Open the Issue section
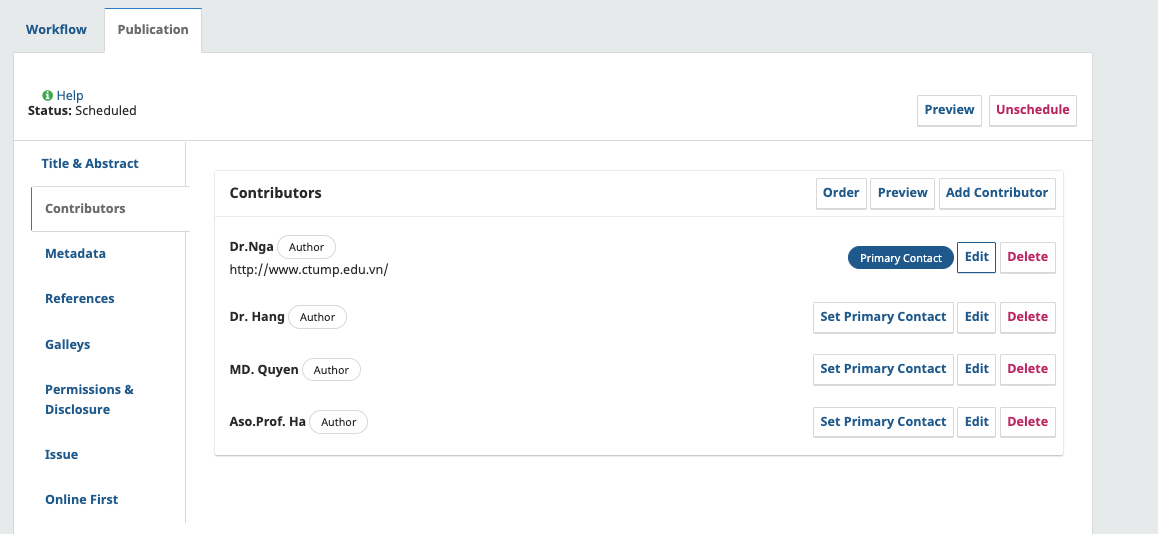1158x534 pixels. pyautogui.click(x=61, y=455)
